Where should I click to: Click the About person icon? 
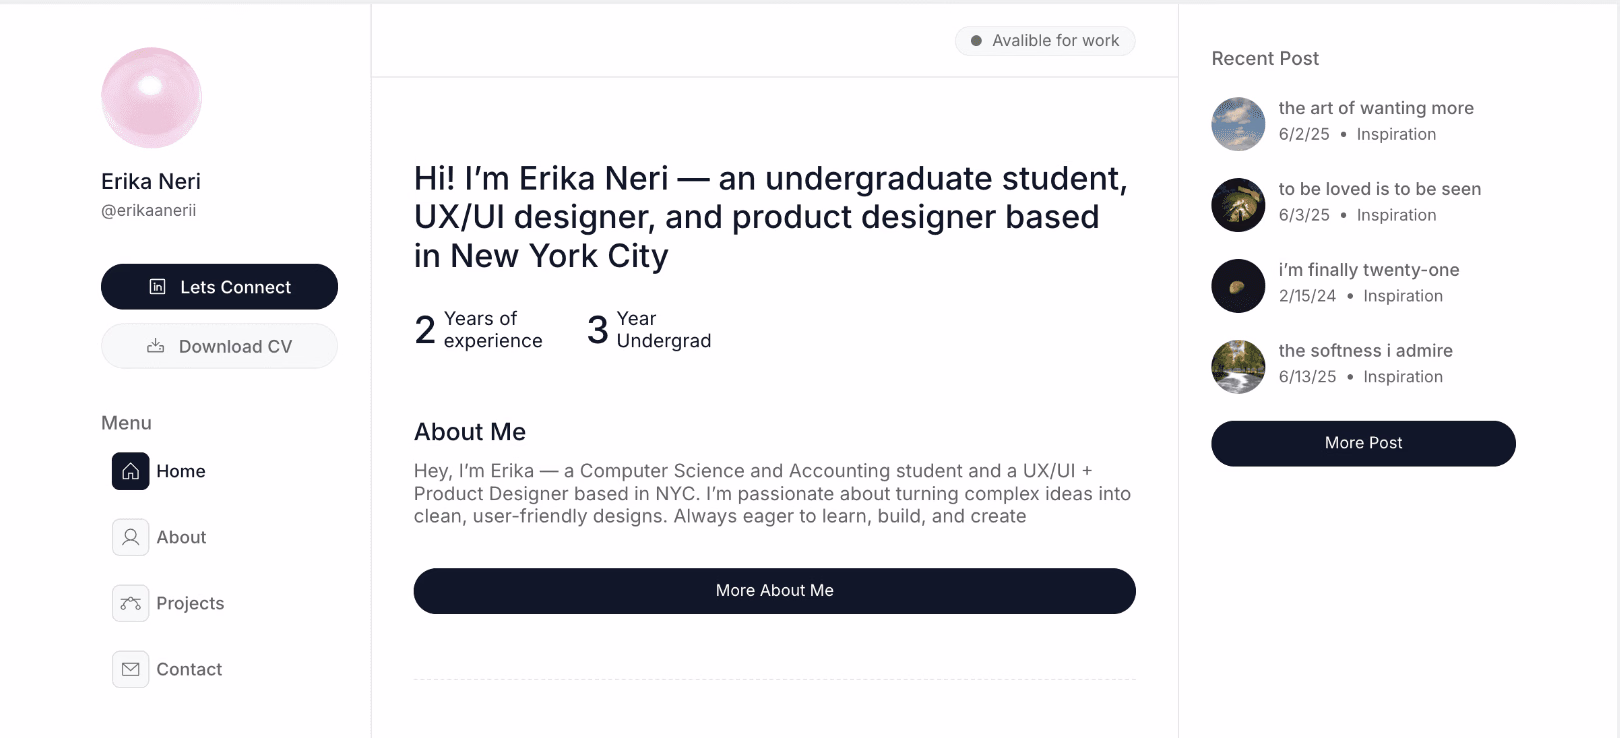coord(130,537)
